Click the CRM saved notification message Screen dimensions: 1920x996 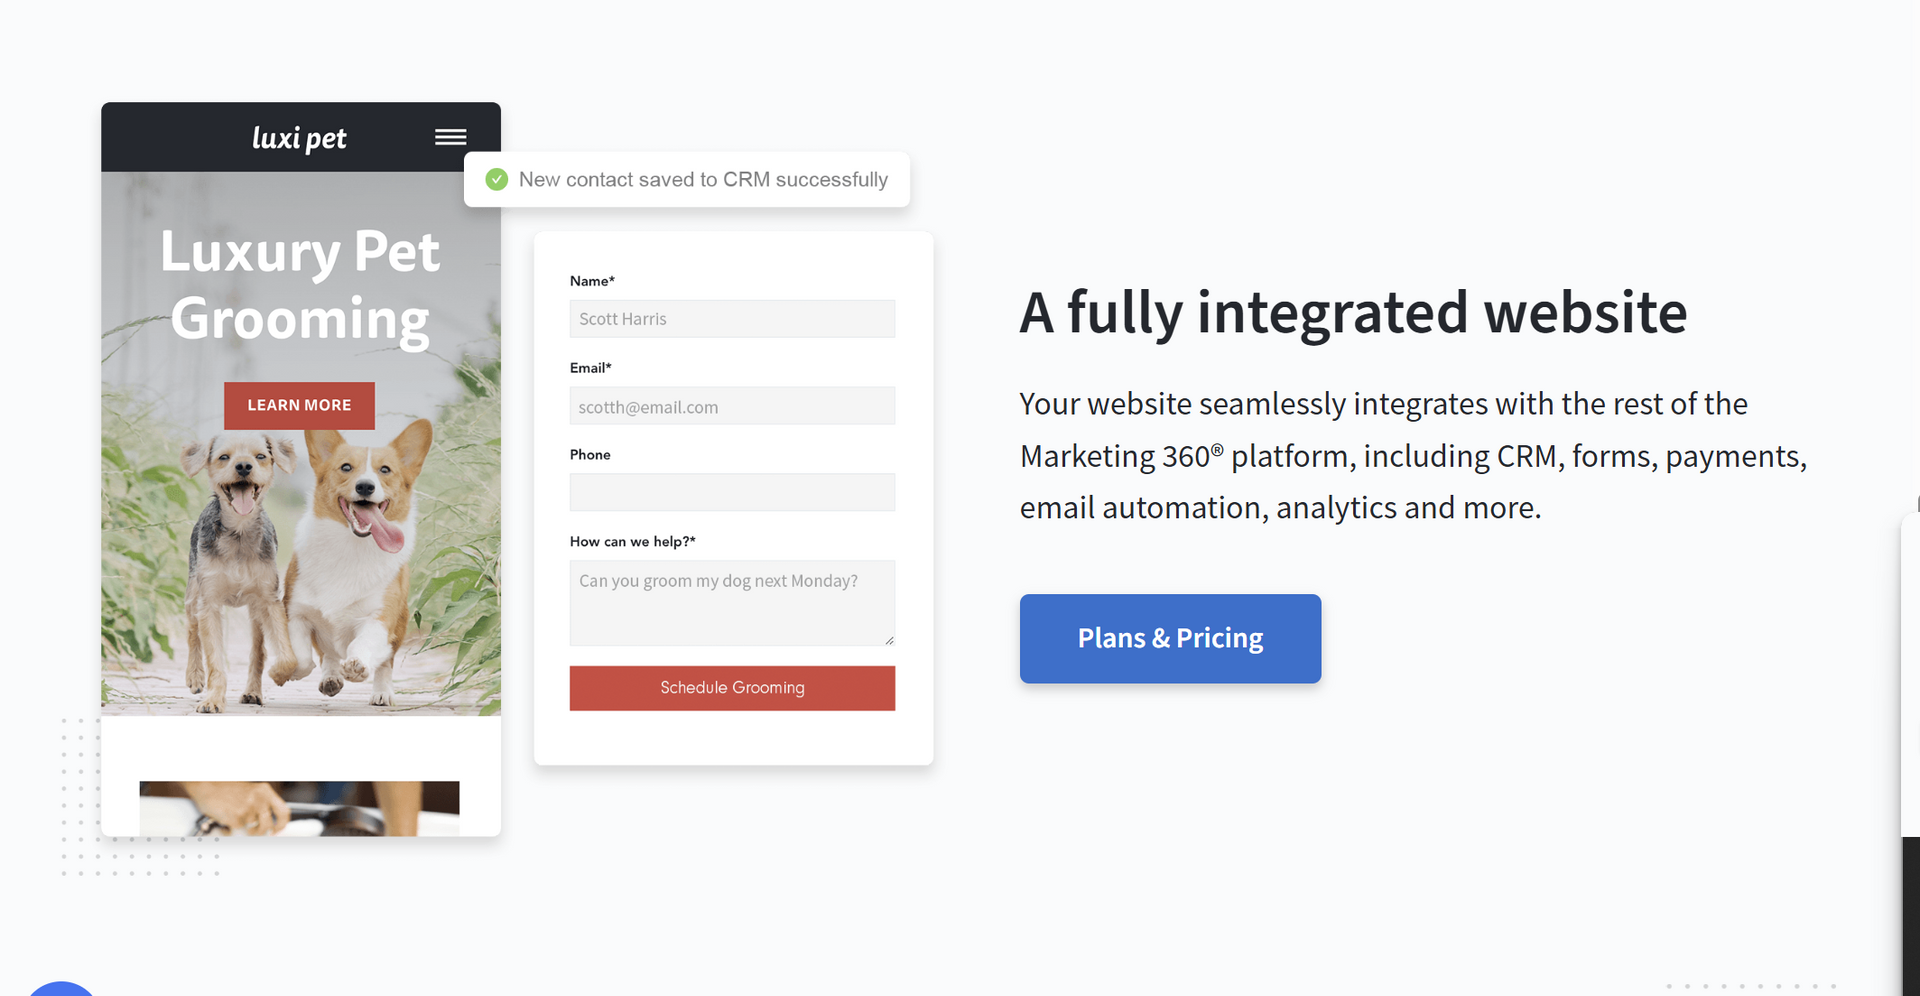pyautogui.click(x=703, y=180)
